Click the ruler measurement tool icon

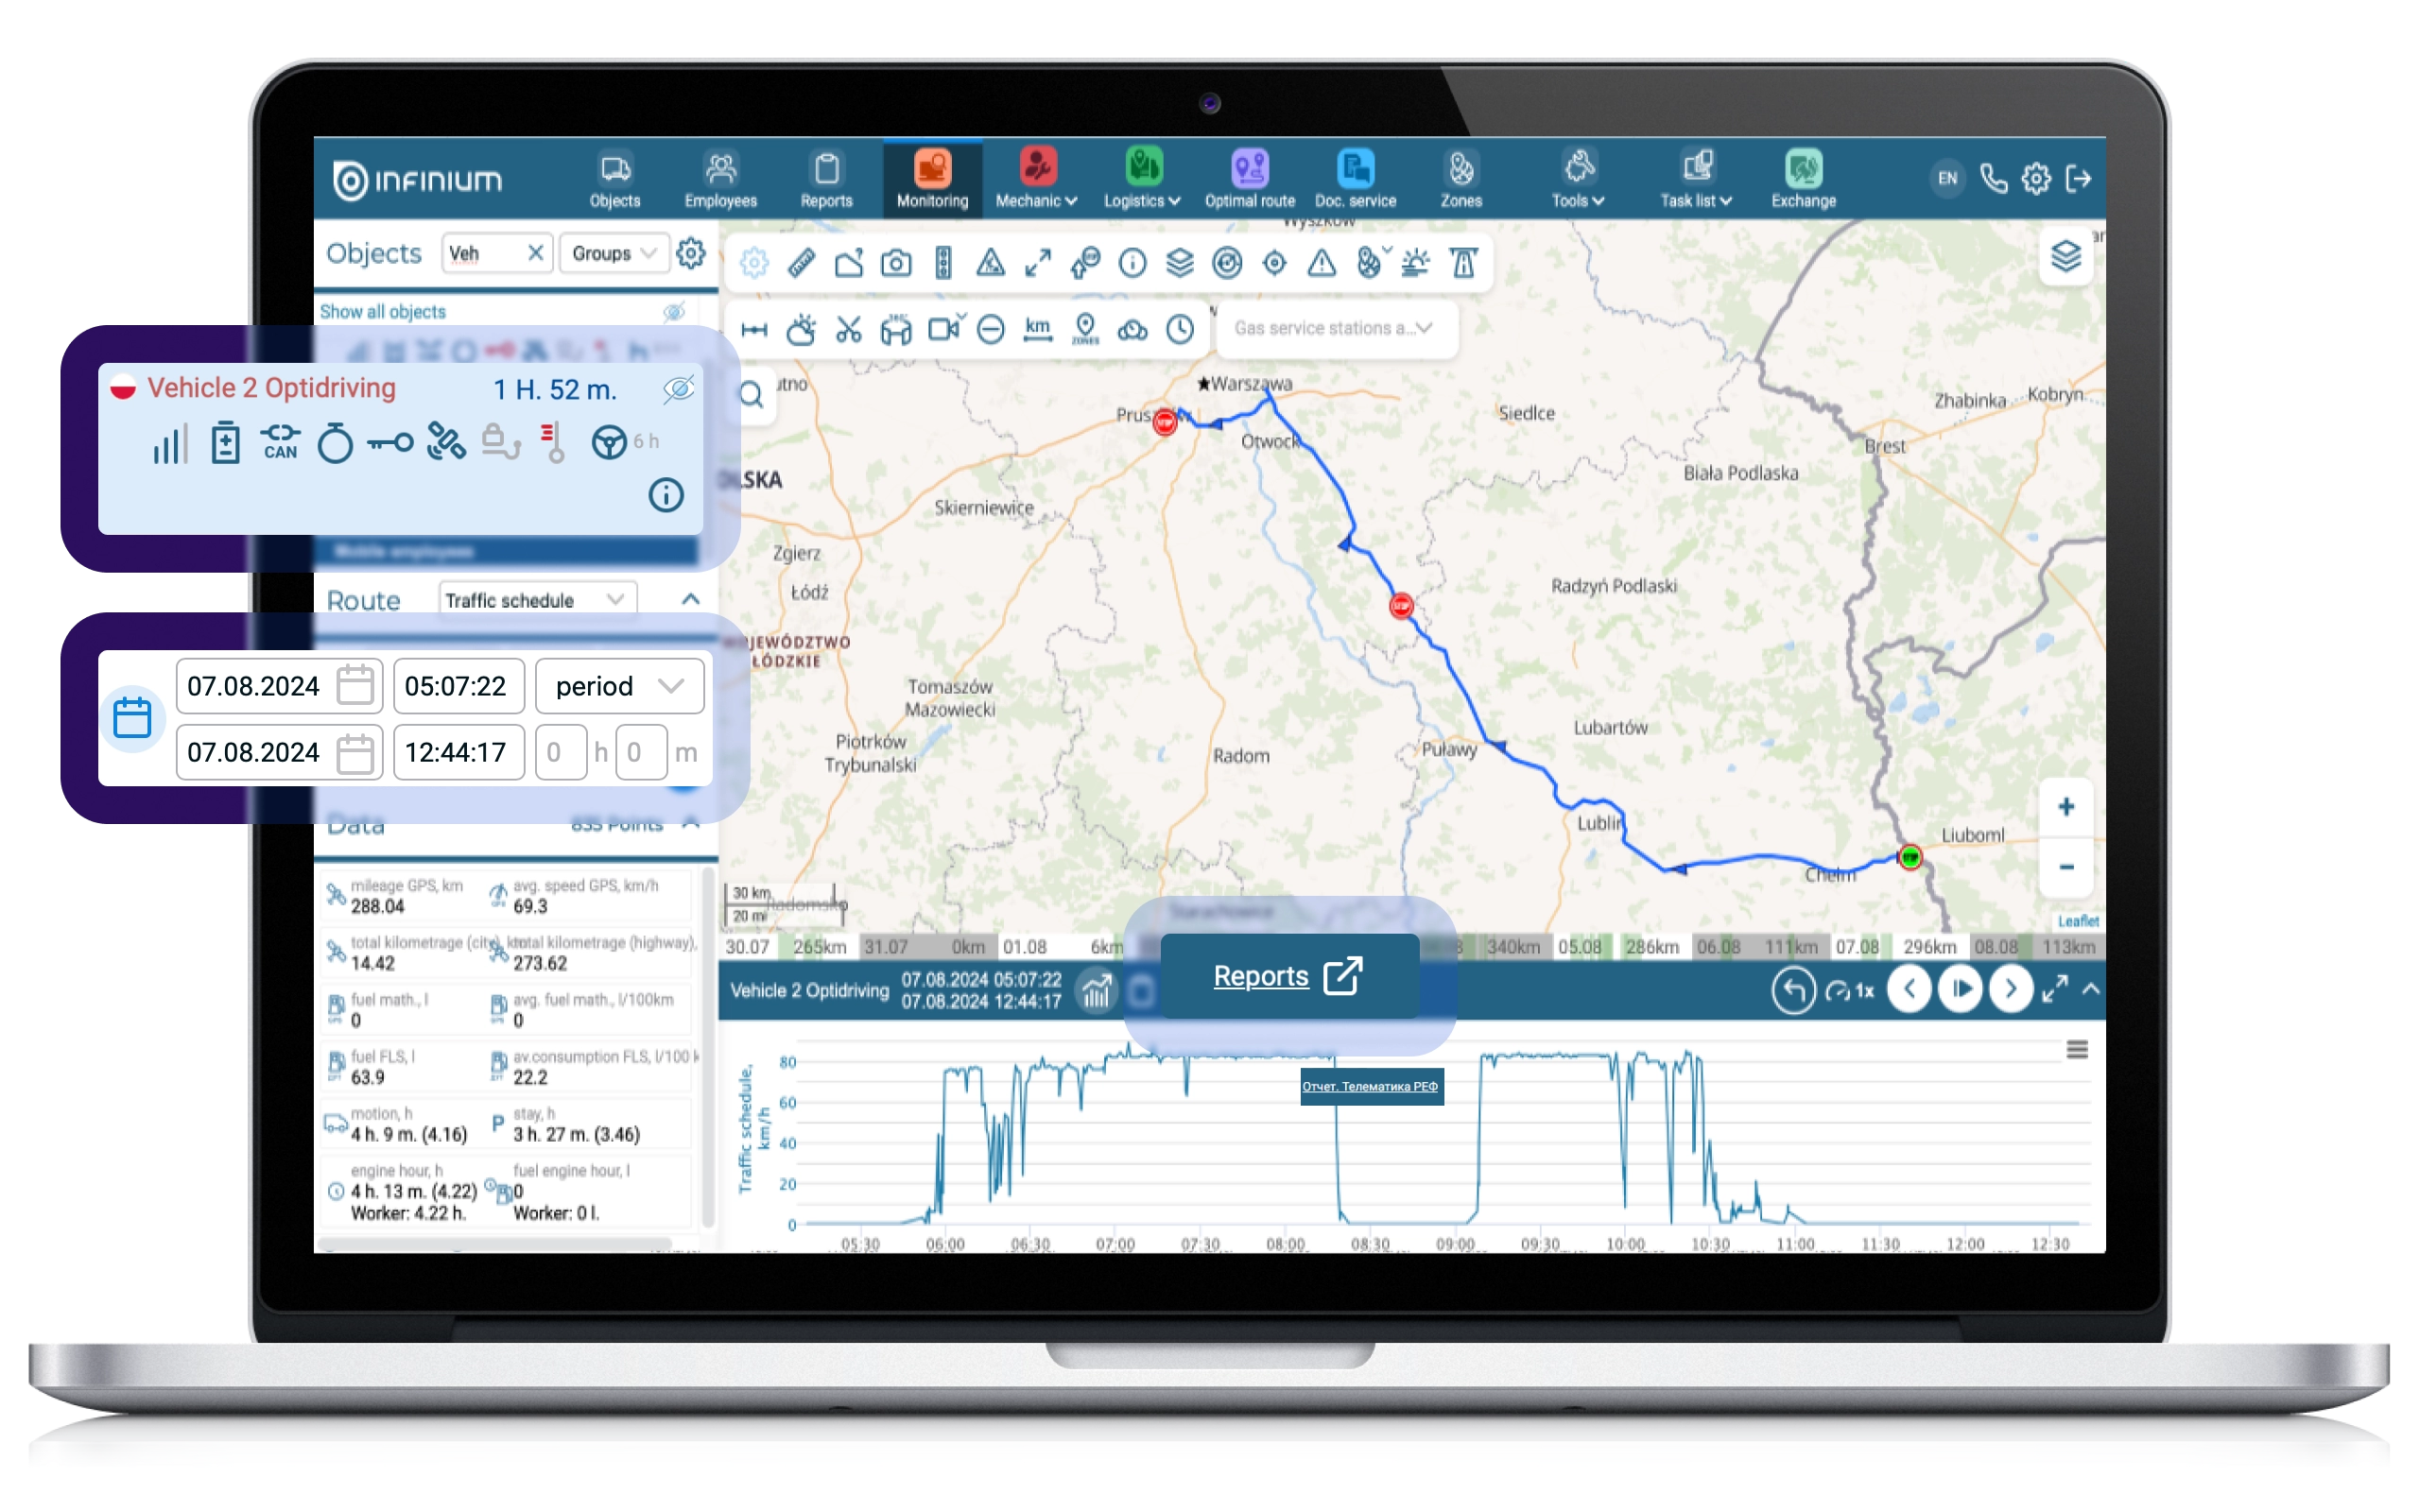pos(801,263)
